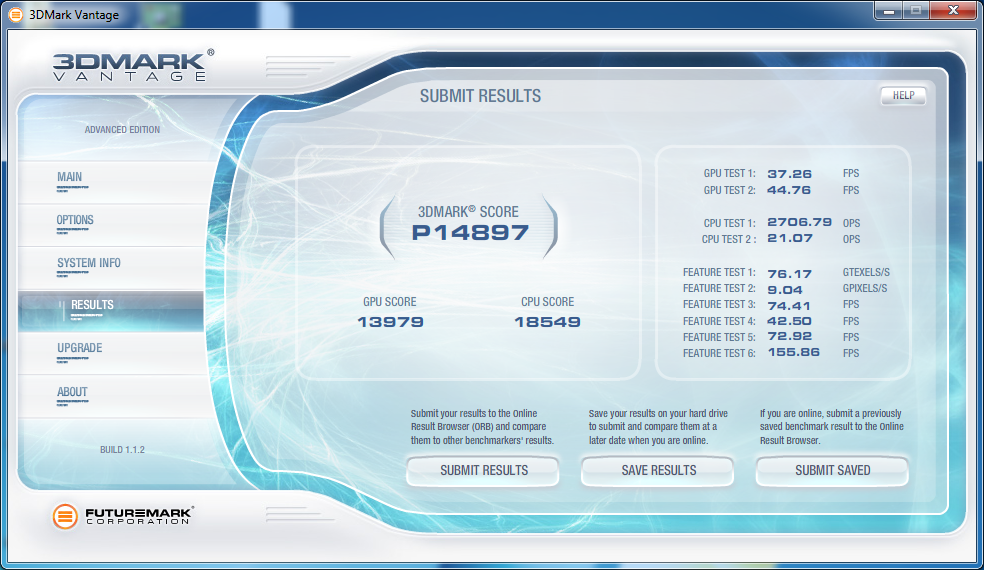
Task: Switch to System Info section
Action: (x=89, y=263)
